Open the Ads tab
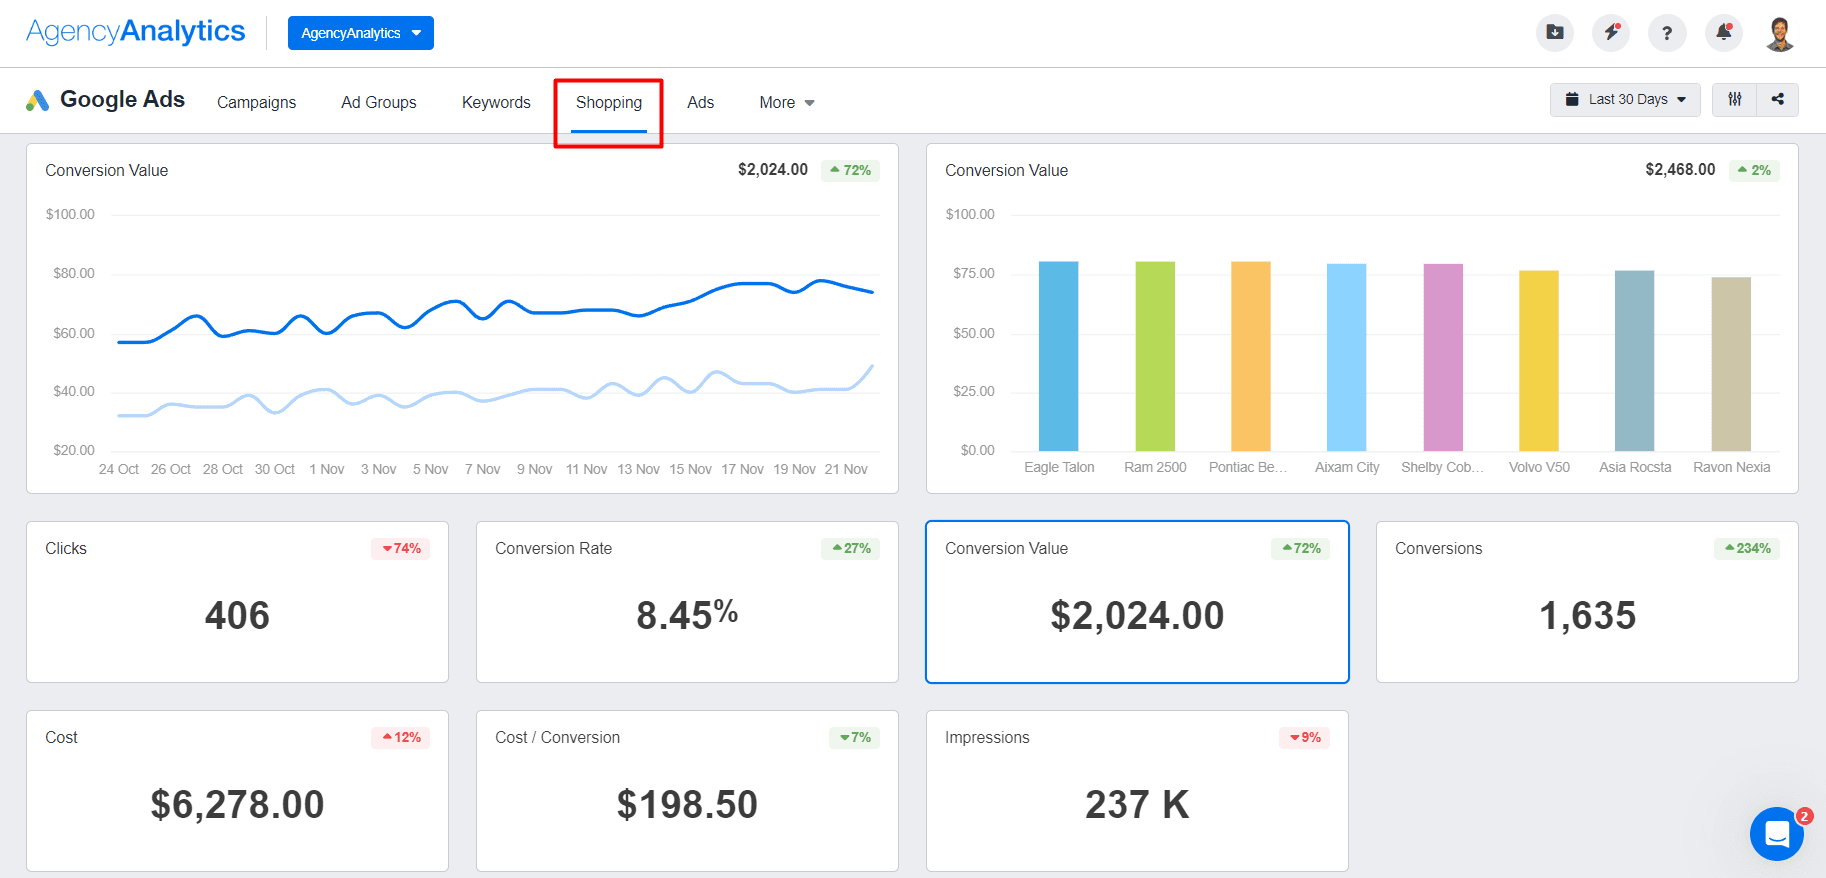 tap(700, 103)
